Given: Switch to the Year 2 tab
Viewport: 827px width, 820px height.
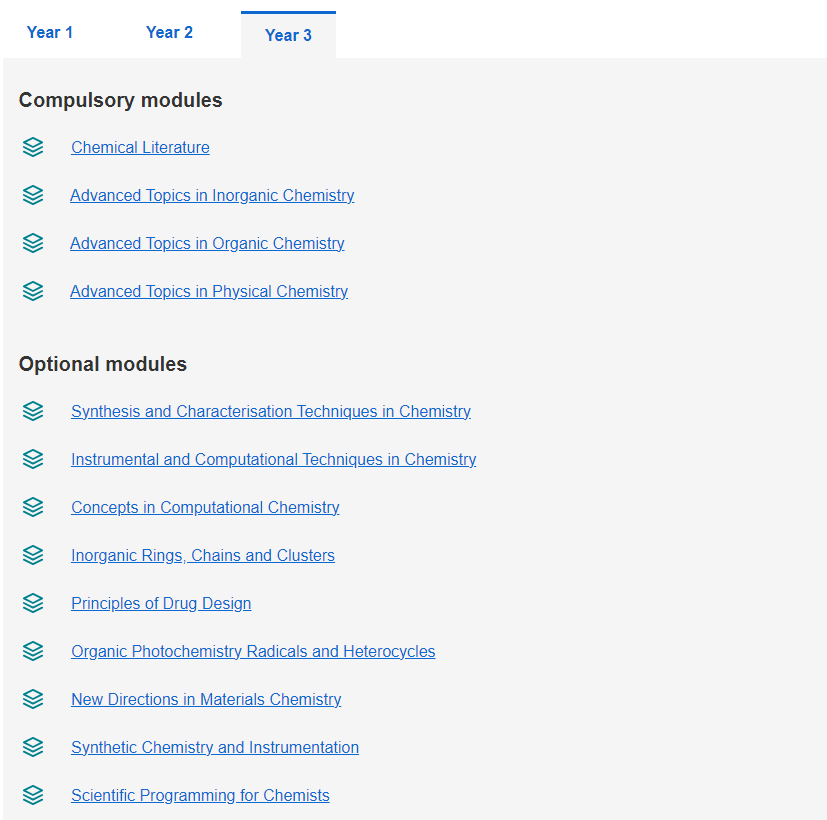Looking at the screenshot, I should (169, 33).
